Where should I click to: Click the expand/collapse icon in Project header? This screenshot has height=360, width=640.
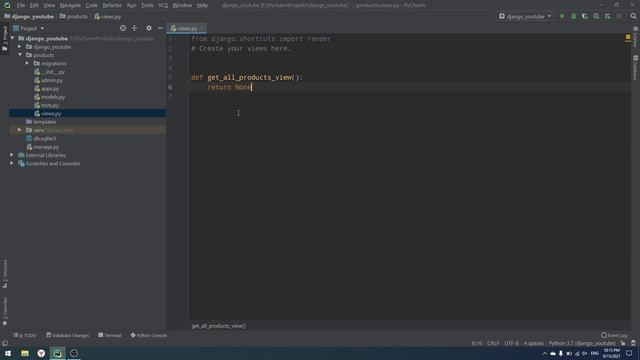pos(134,28)
